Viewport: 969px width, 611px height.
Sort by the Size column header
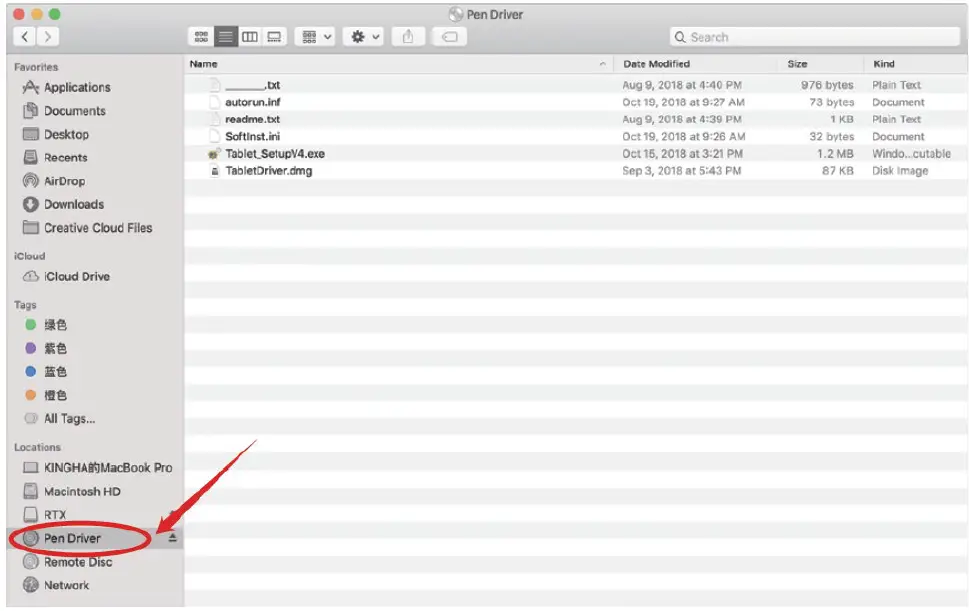point(797,64)
